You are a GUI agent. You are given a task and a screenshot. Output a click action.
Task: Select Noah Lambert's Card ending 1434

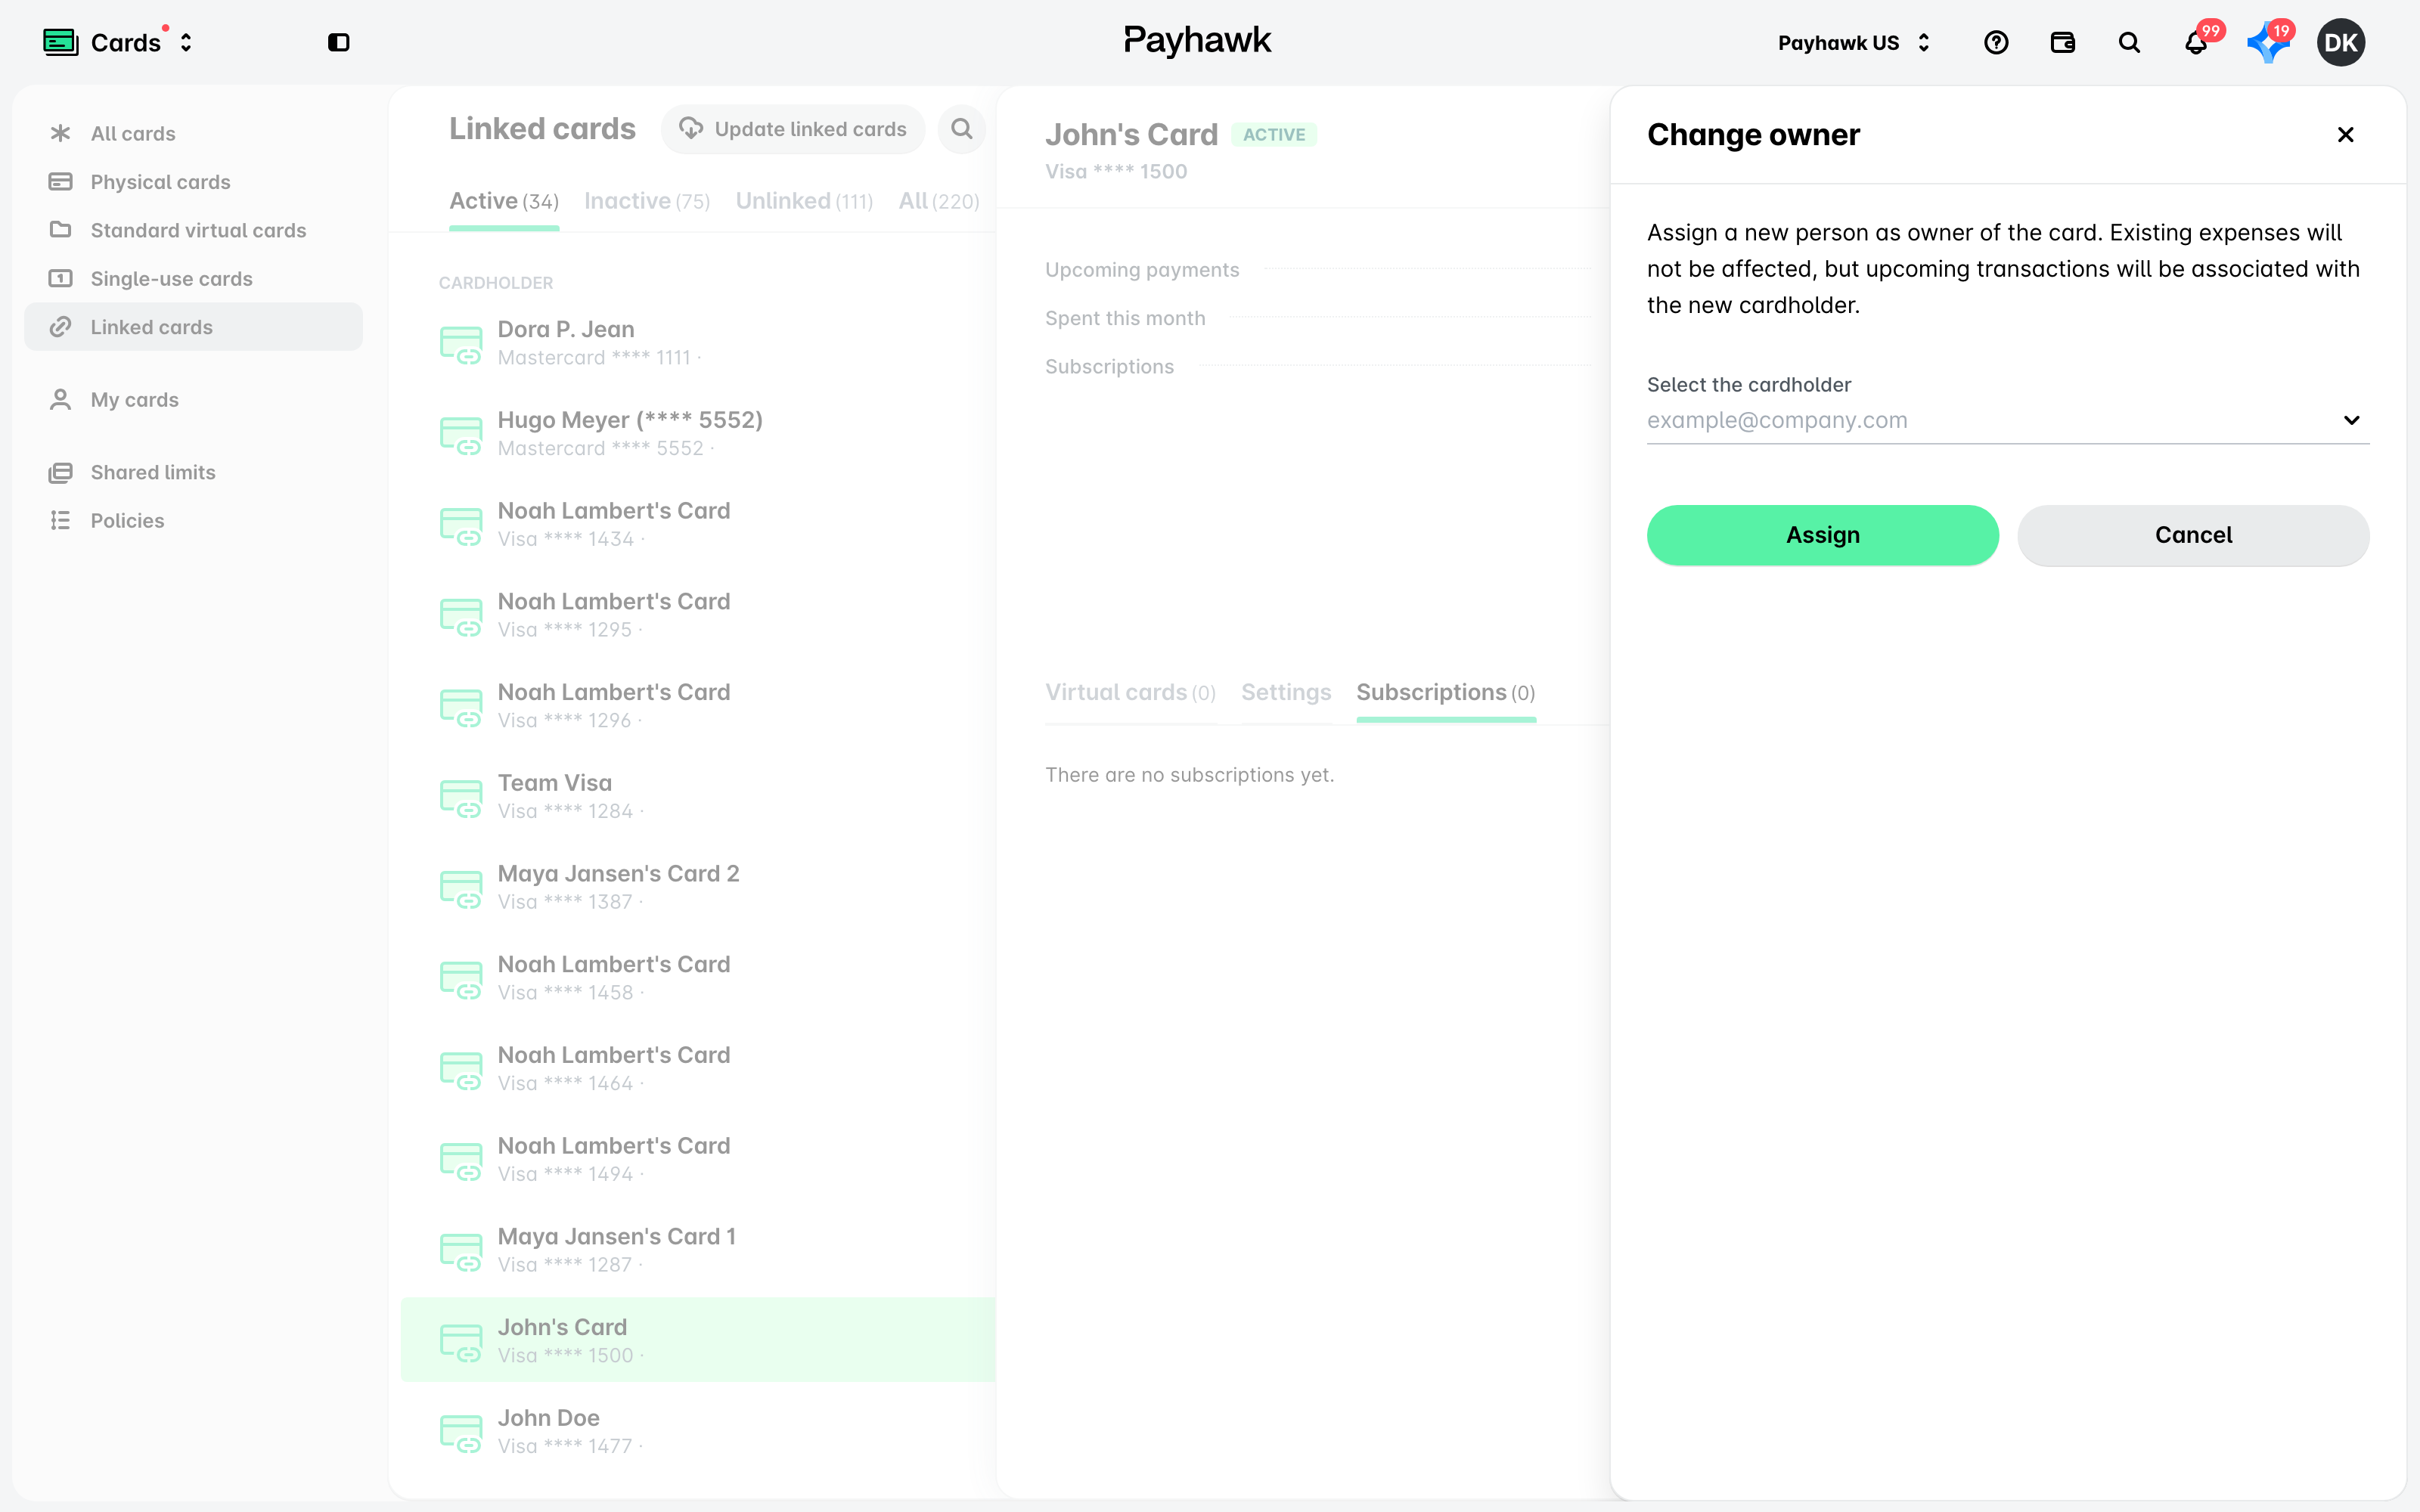tap(698, 524)
